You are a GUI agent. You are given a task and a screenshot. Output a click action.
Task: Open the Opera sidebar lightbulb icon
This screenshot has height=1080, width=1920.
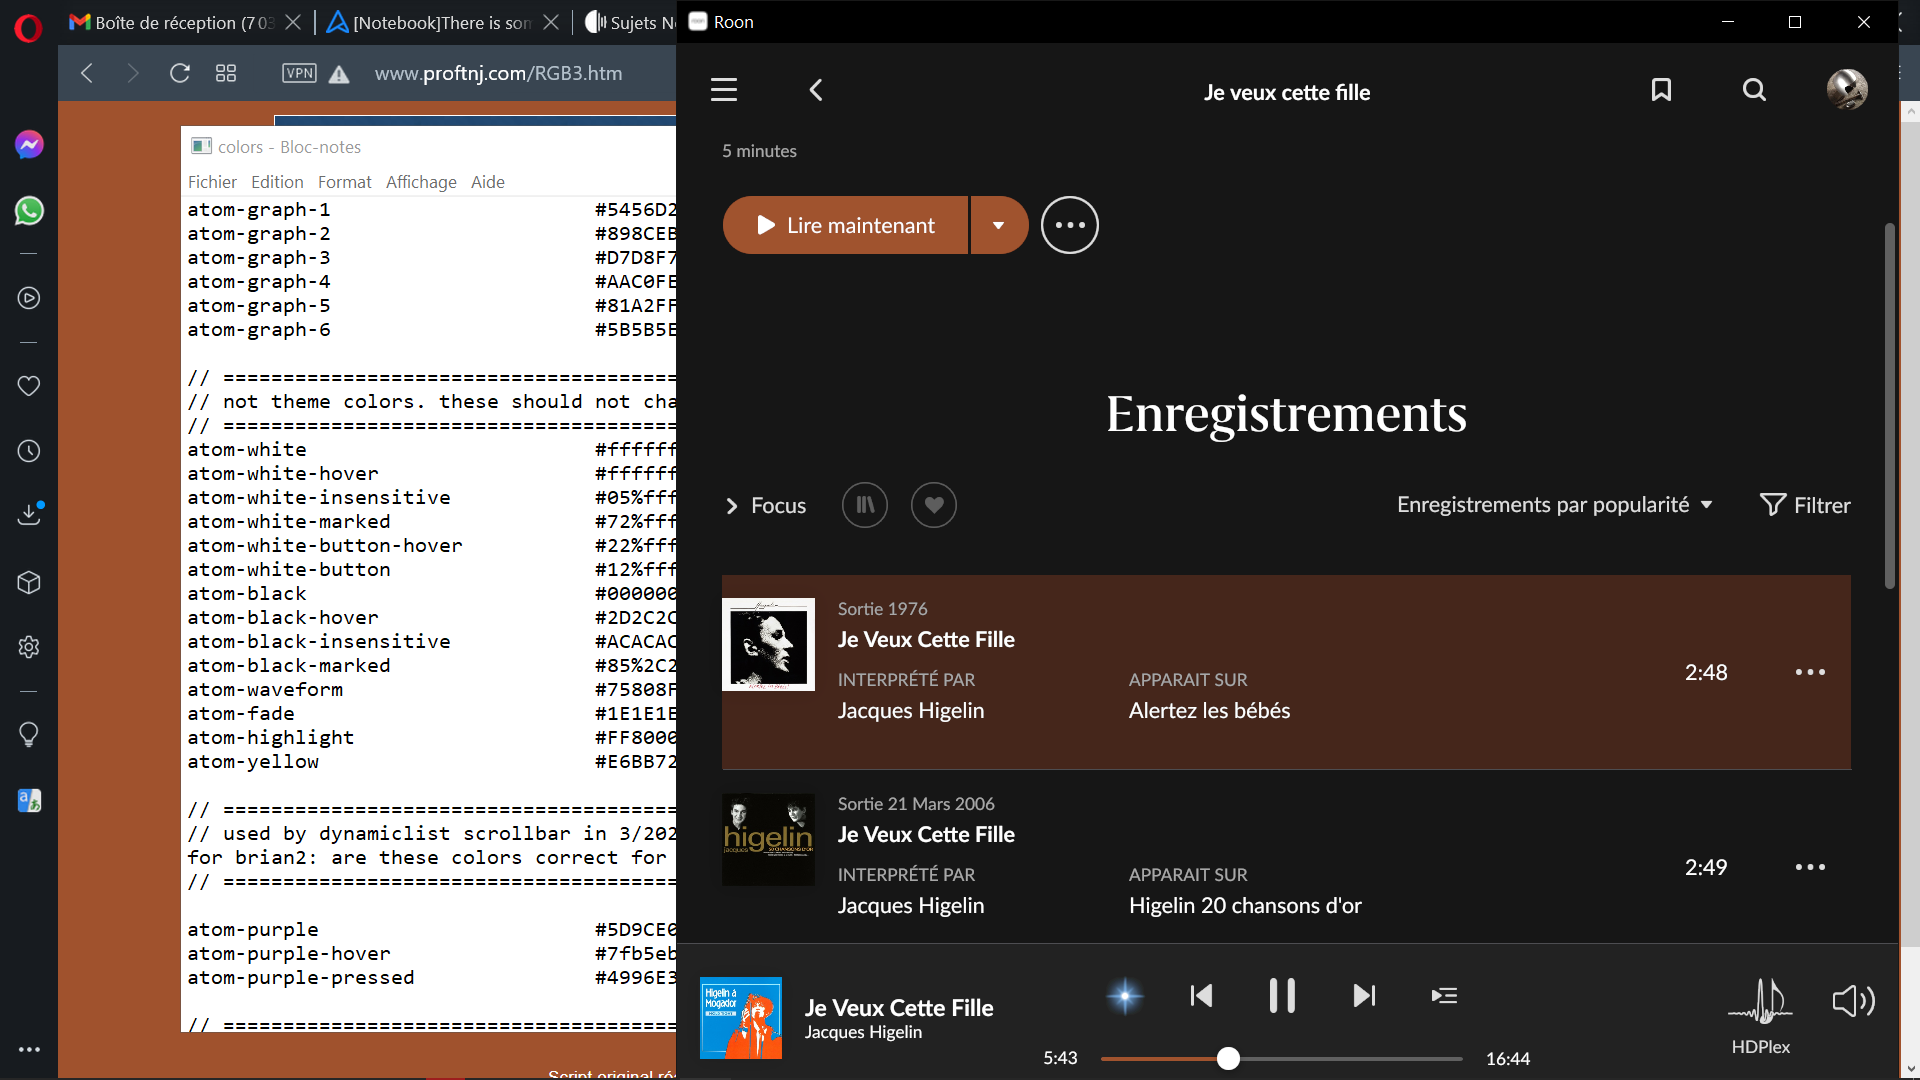coord(29,735)
